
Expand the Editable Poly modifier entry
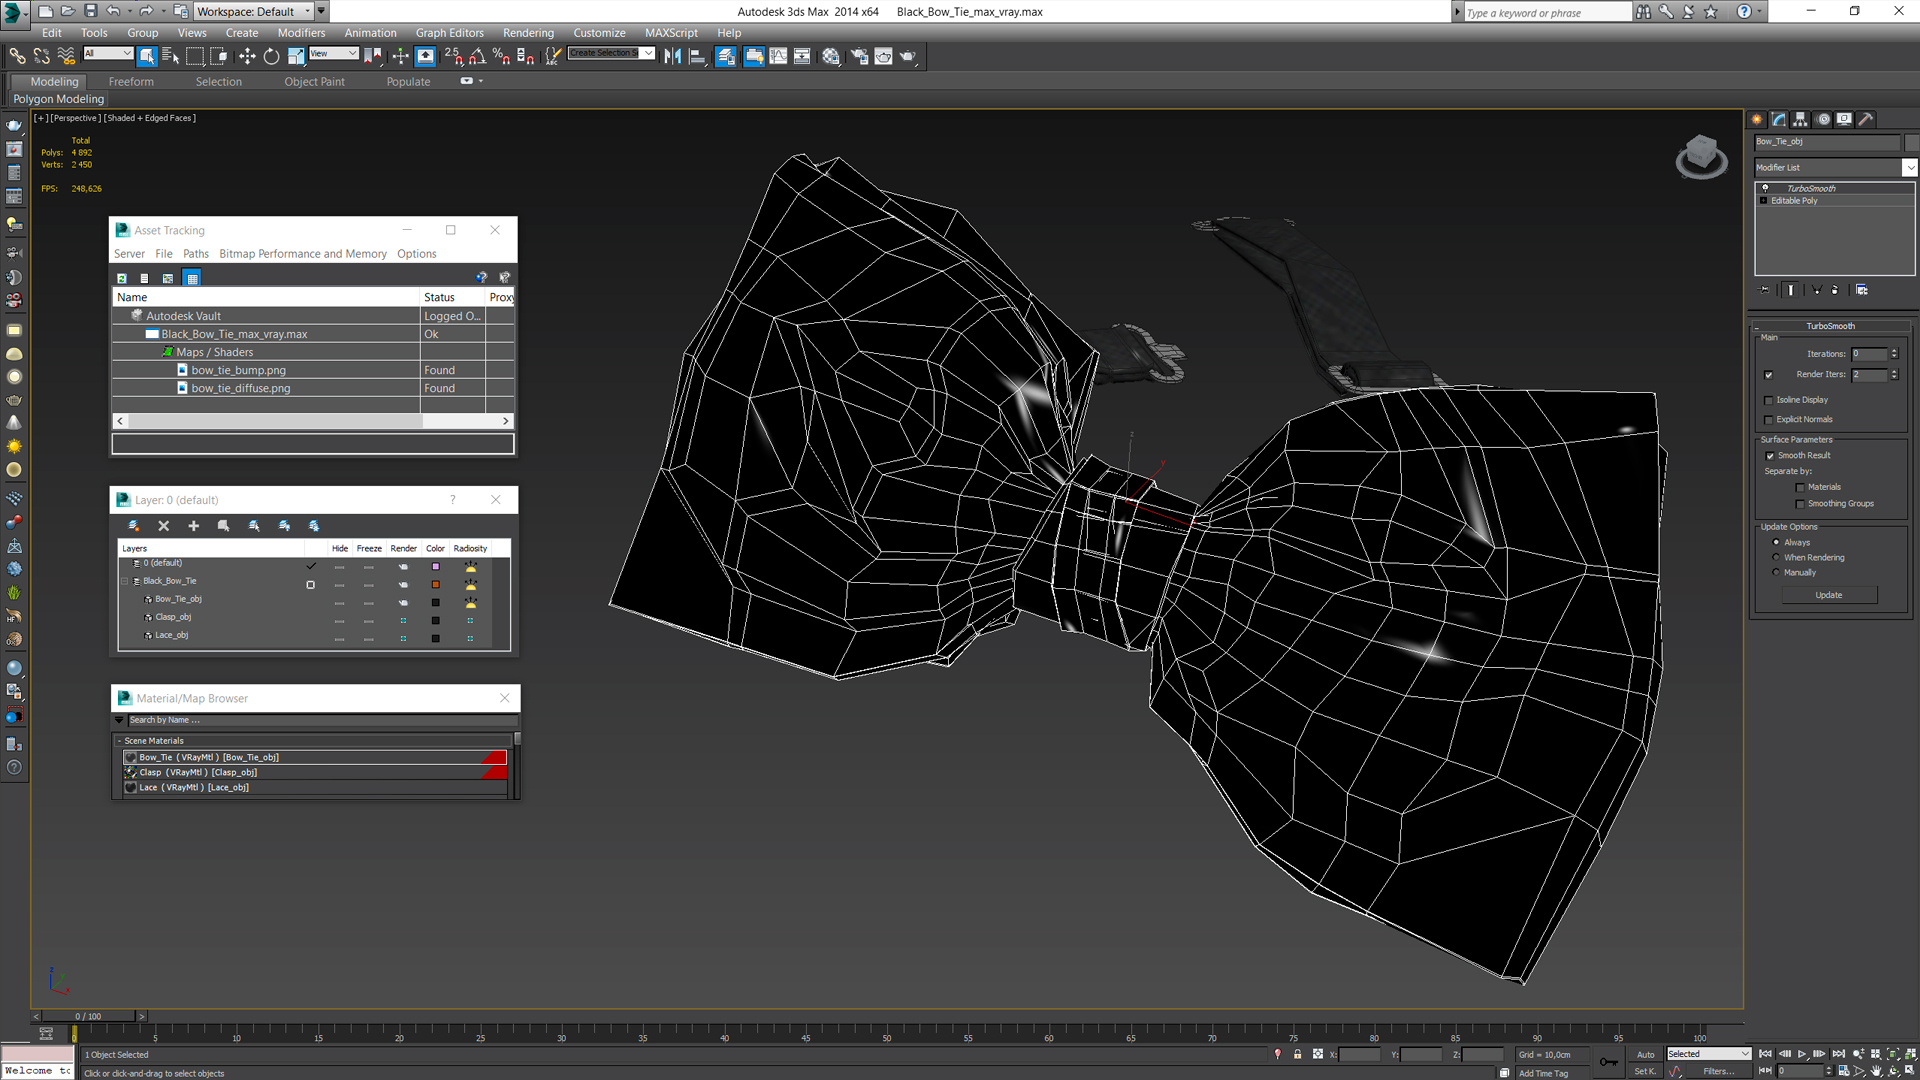[1764, 201]
